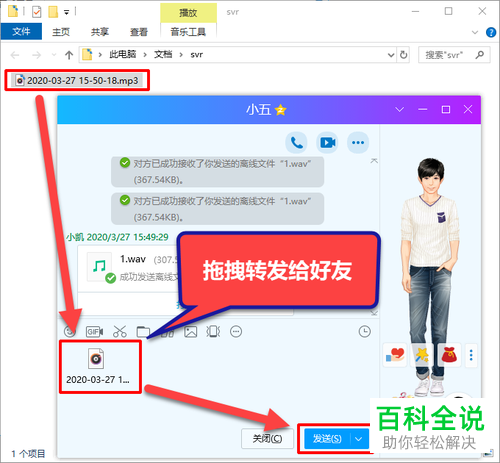Open chat history clock icon
500x463 pixels.
point(365,332)
